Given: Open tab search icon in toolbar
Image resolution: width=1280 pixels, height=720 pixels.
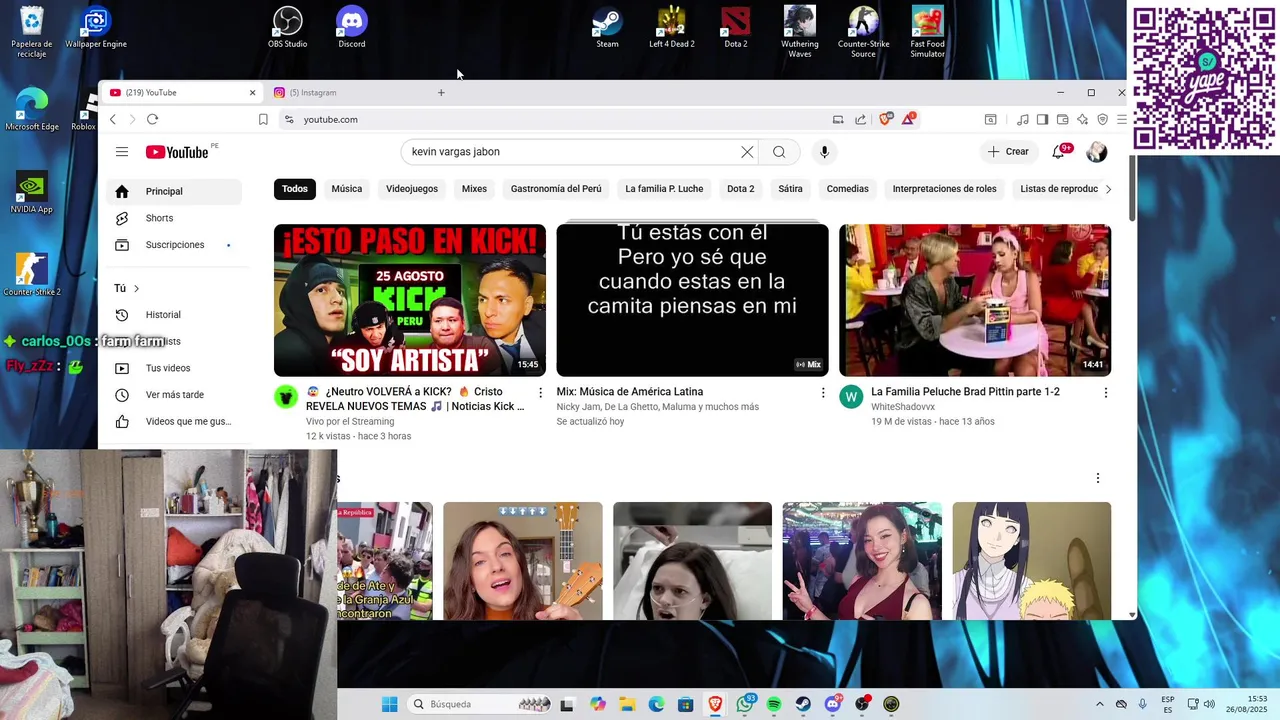Looking at the screenshot, I should pos(990,119).
